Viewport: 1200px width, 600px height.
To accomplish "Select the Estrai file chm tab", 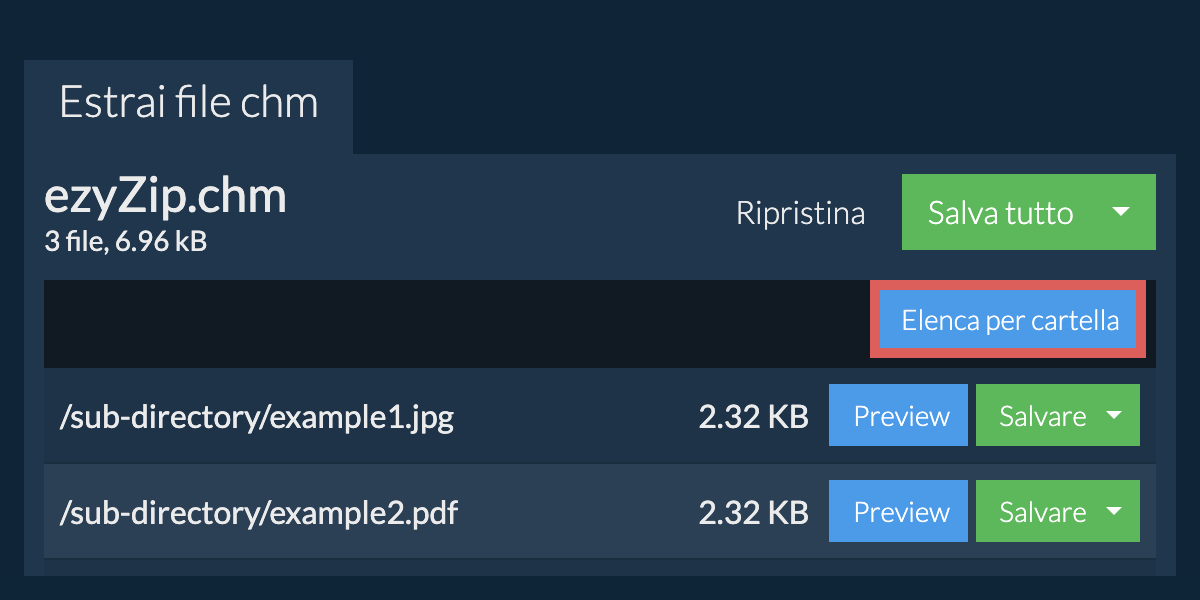I will 188,104.
